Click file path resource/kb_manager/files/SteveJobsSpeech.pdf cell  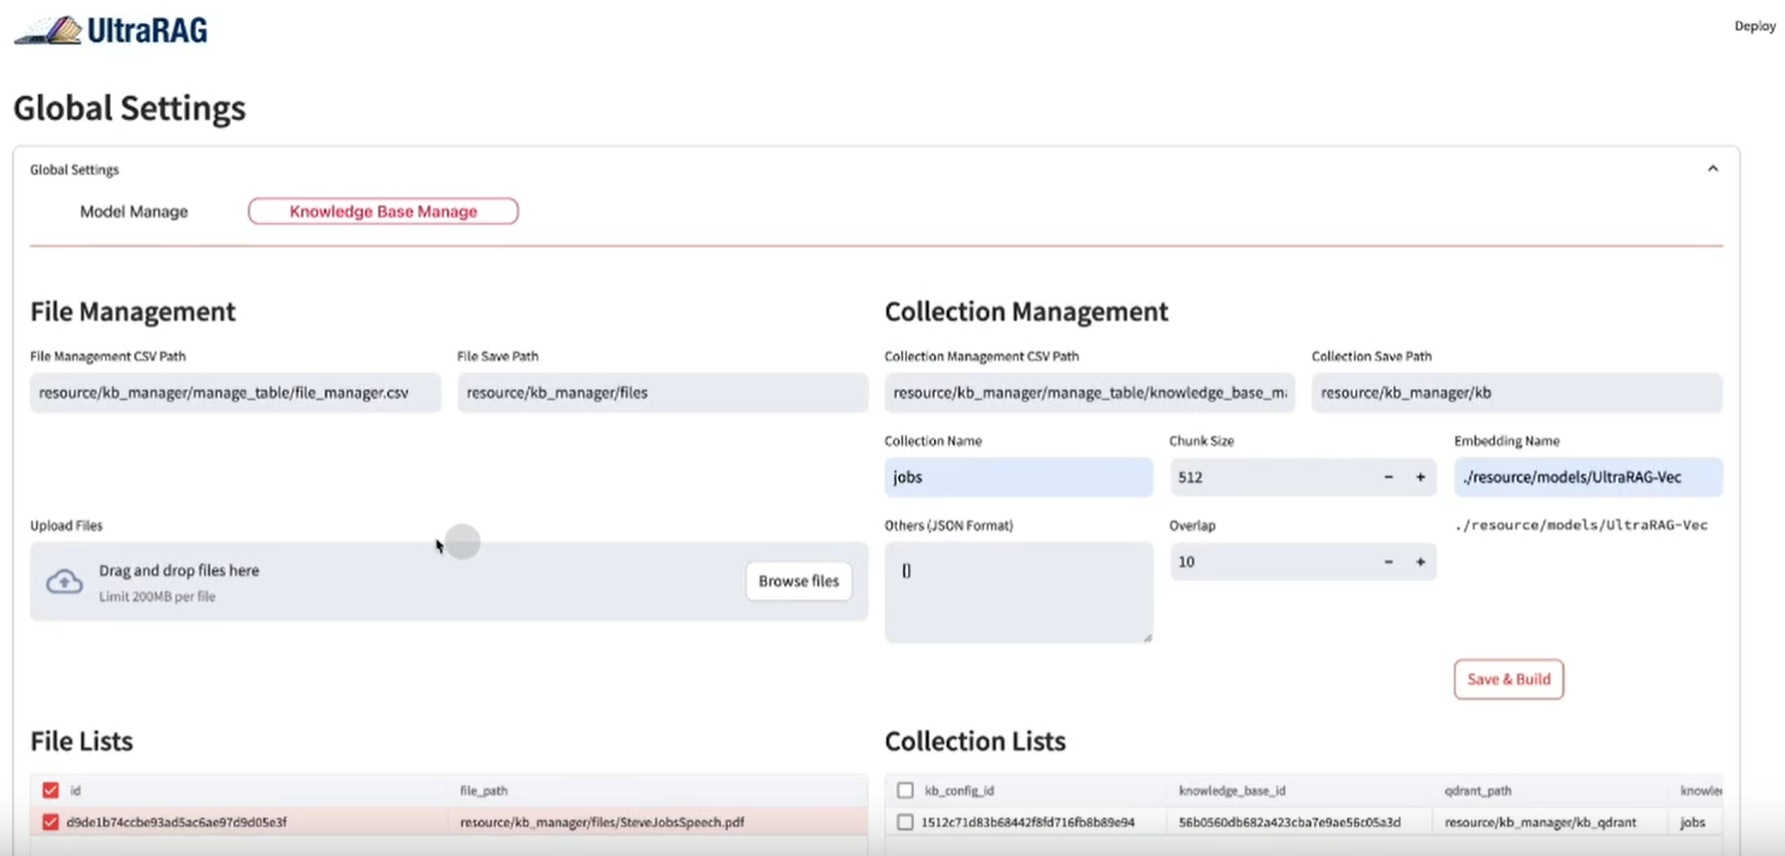pos(602,822)
